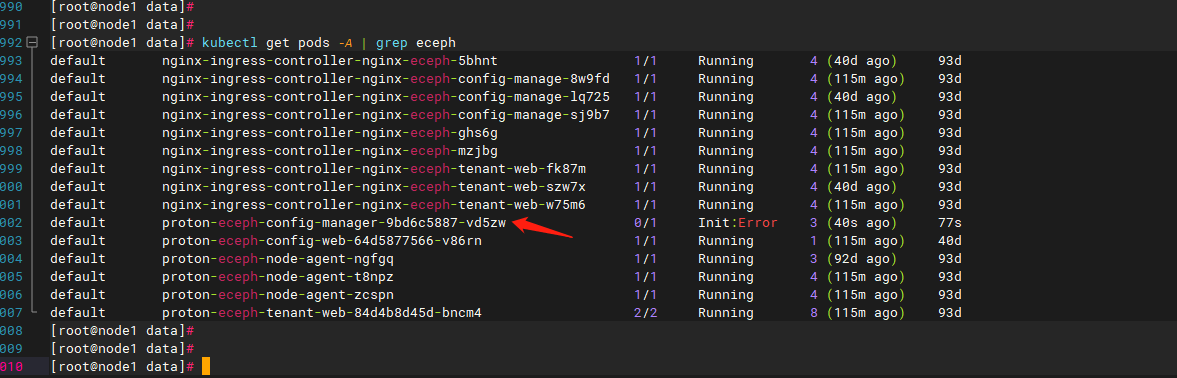Click the 0/1 ready count

[646, 223]
